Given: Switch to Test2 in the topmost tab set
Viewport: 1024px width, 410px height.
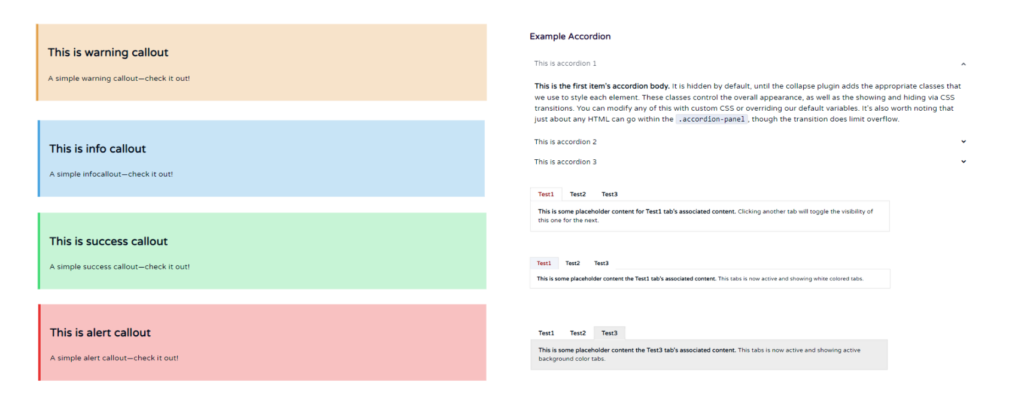Looking at the screenshot, I should coord(578,194).
